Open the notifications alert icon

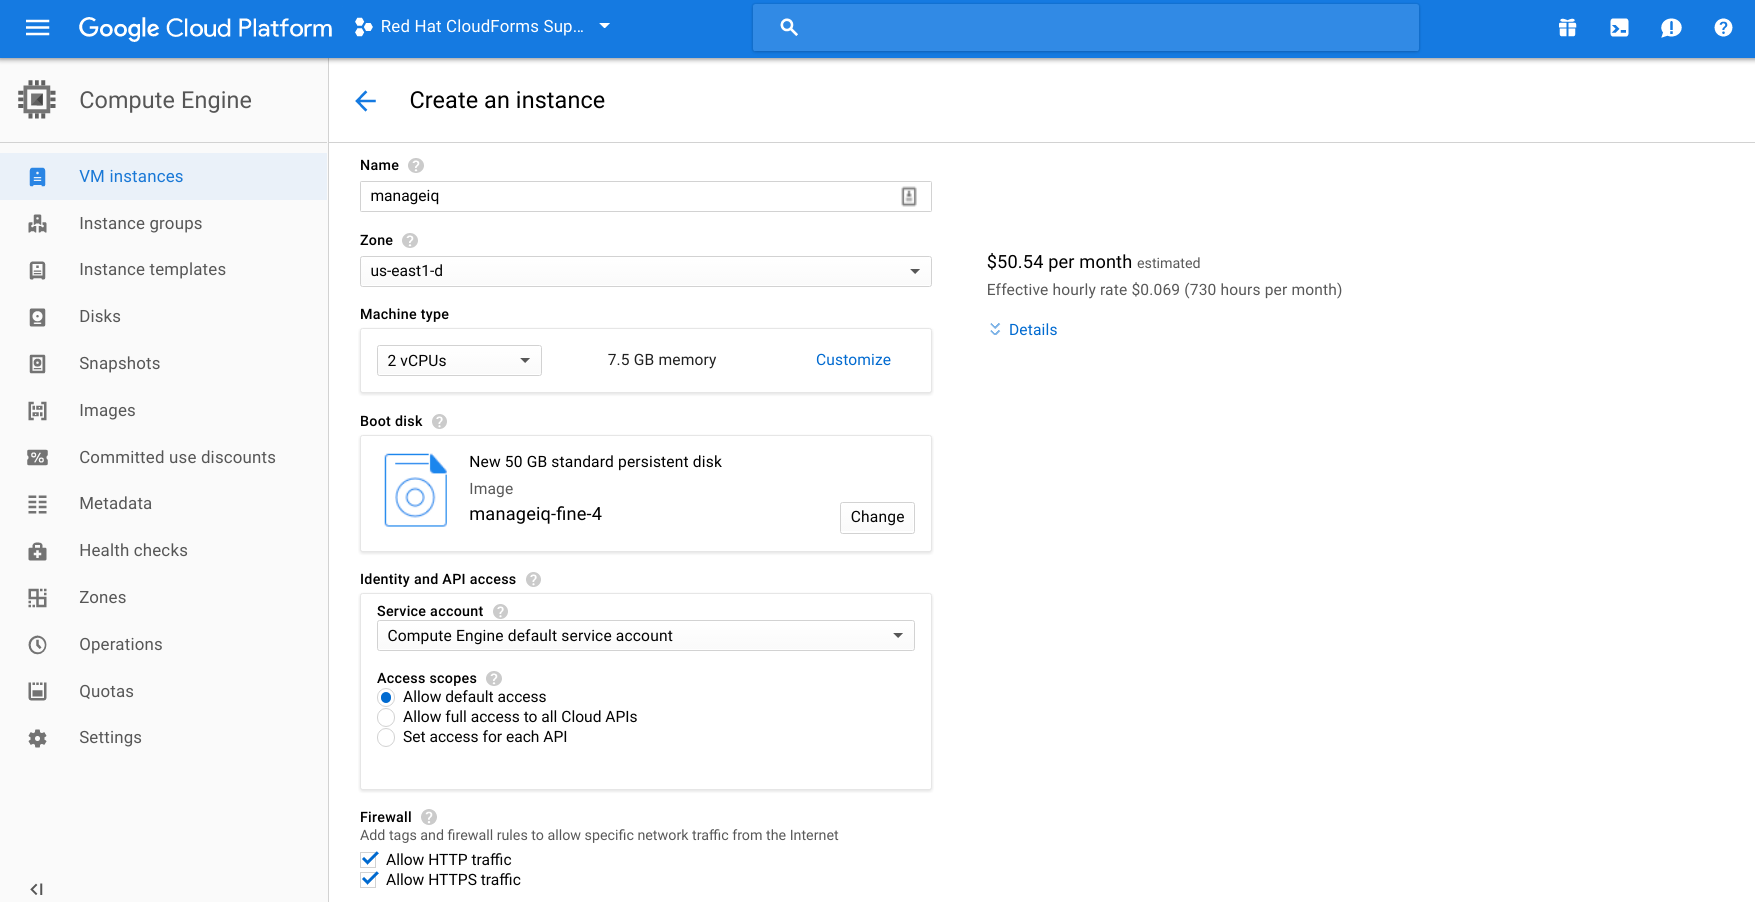[1671, 28]
